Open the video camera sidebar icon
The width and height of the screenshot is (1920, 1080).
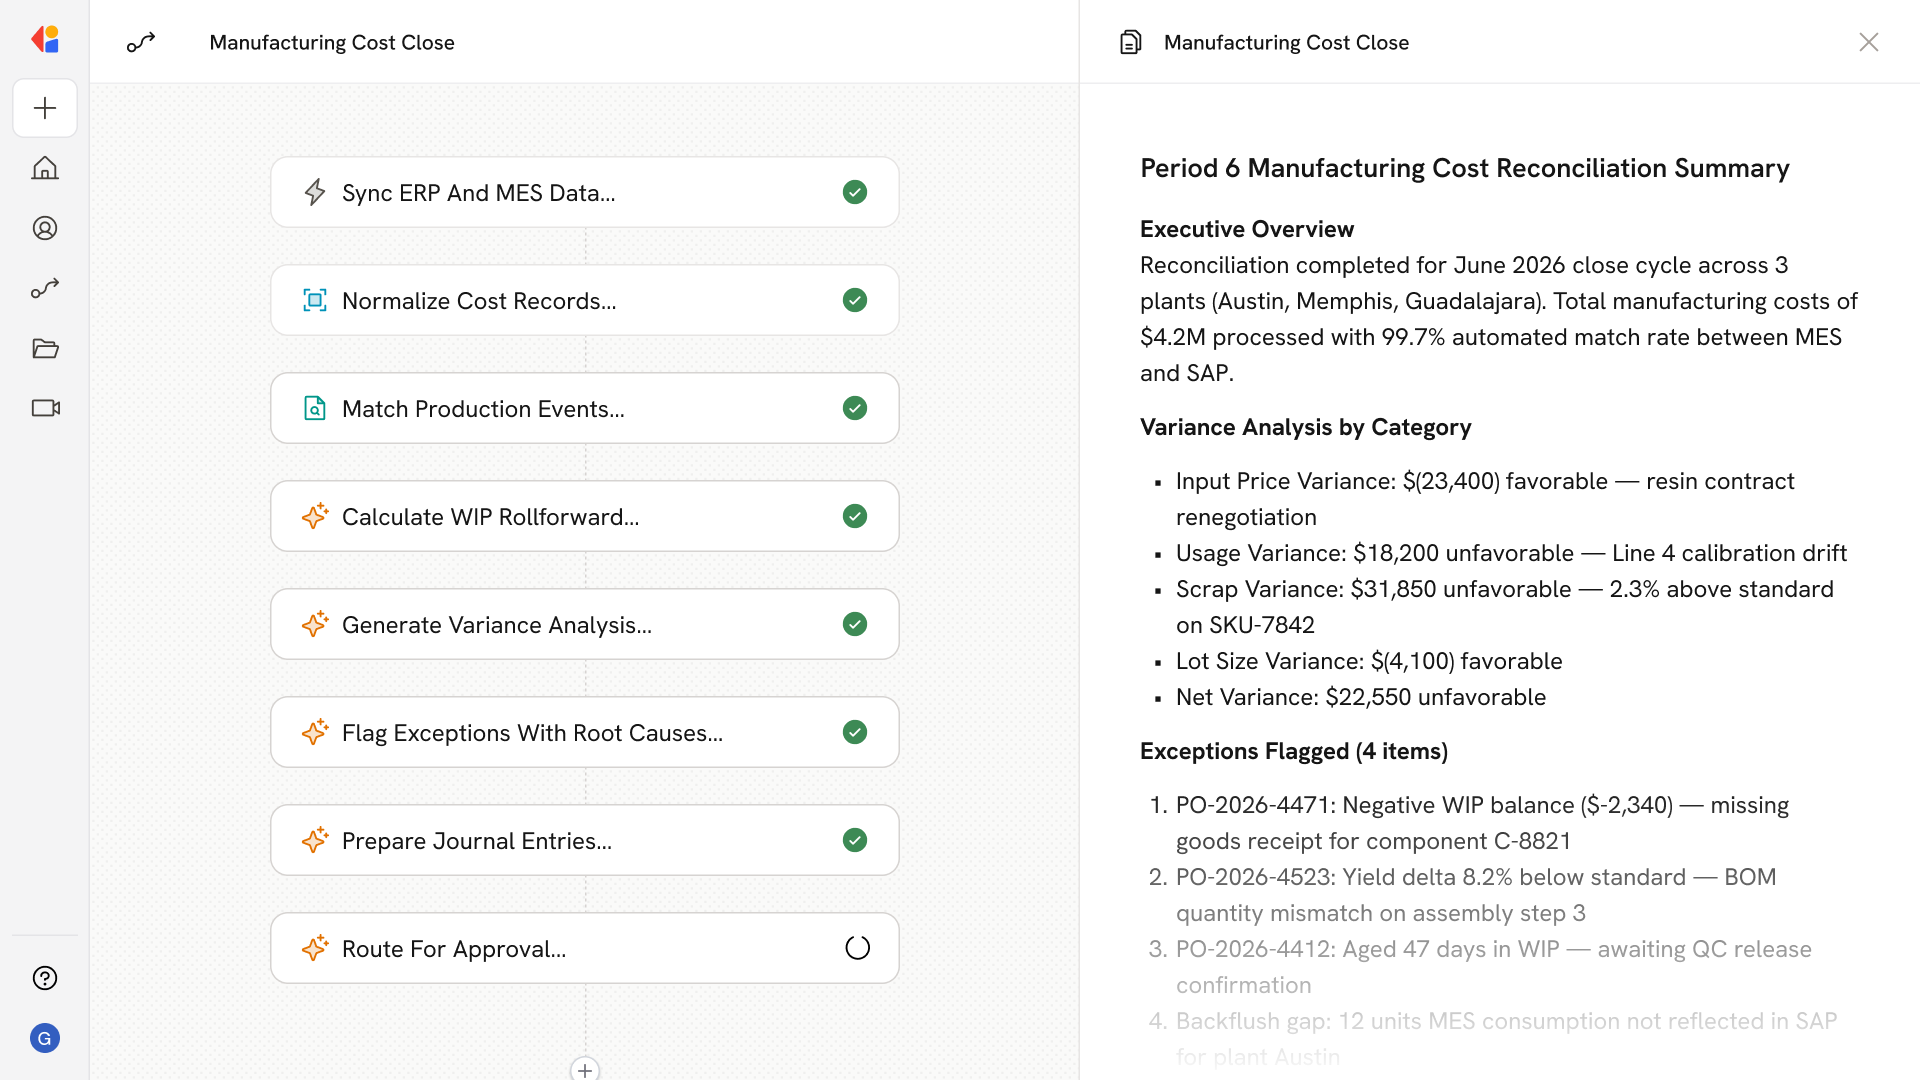pyautogui.click(x=45, y=408)
